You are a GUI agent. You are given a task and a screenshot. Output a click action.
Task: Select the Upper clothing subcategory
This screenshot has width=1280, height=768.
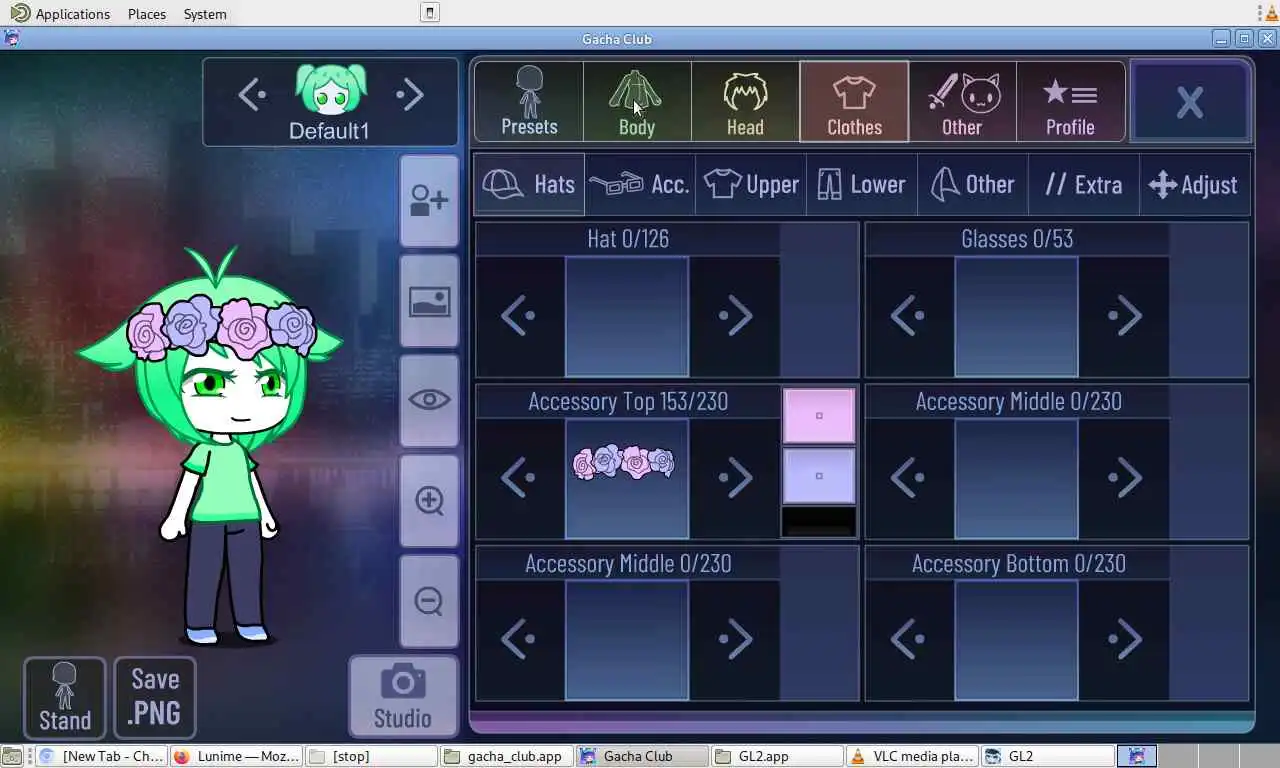click(x=751, y=184)
